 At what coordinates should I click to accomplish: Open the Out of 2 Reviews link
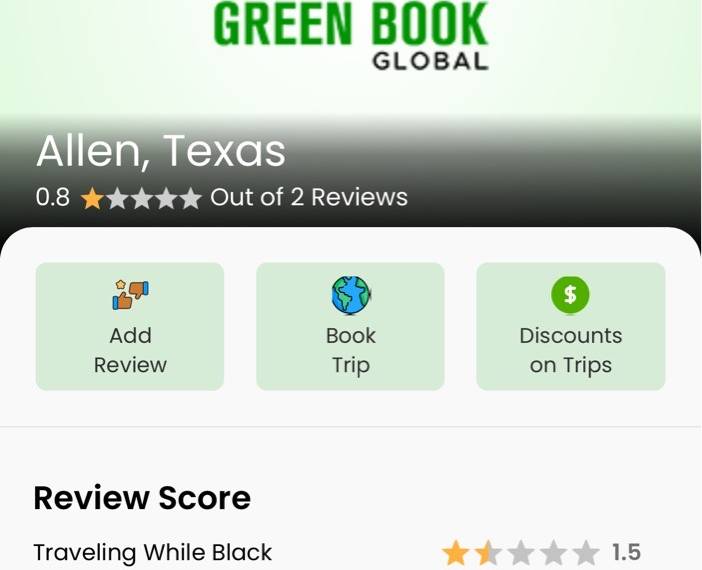[309, 197]
